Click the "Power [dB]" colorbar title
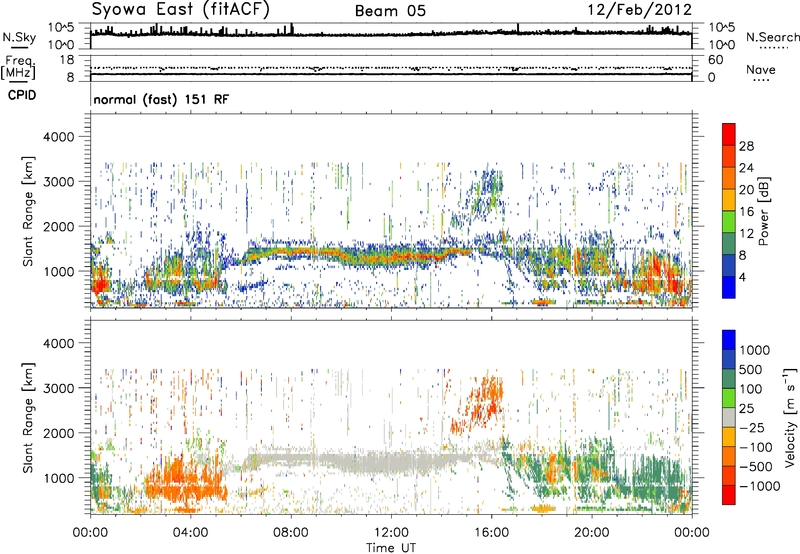The width and height of the screenshot is (800, 554). click(763, 211)
